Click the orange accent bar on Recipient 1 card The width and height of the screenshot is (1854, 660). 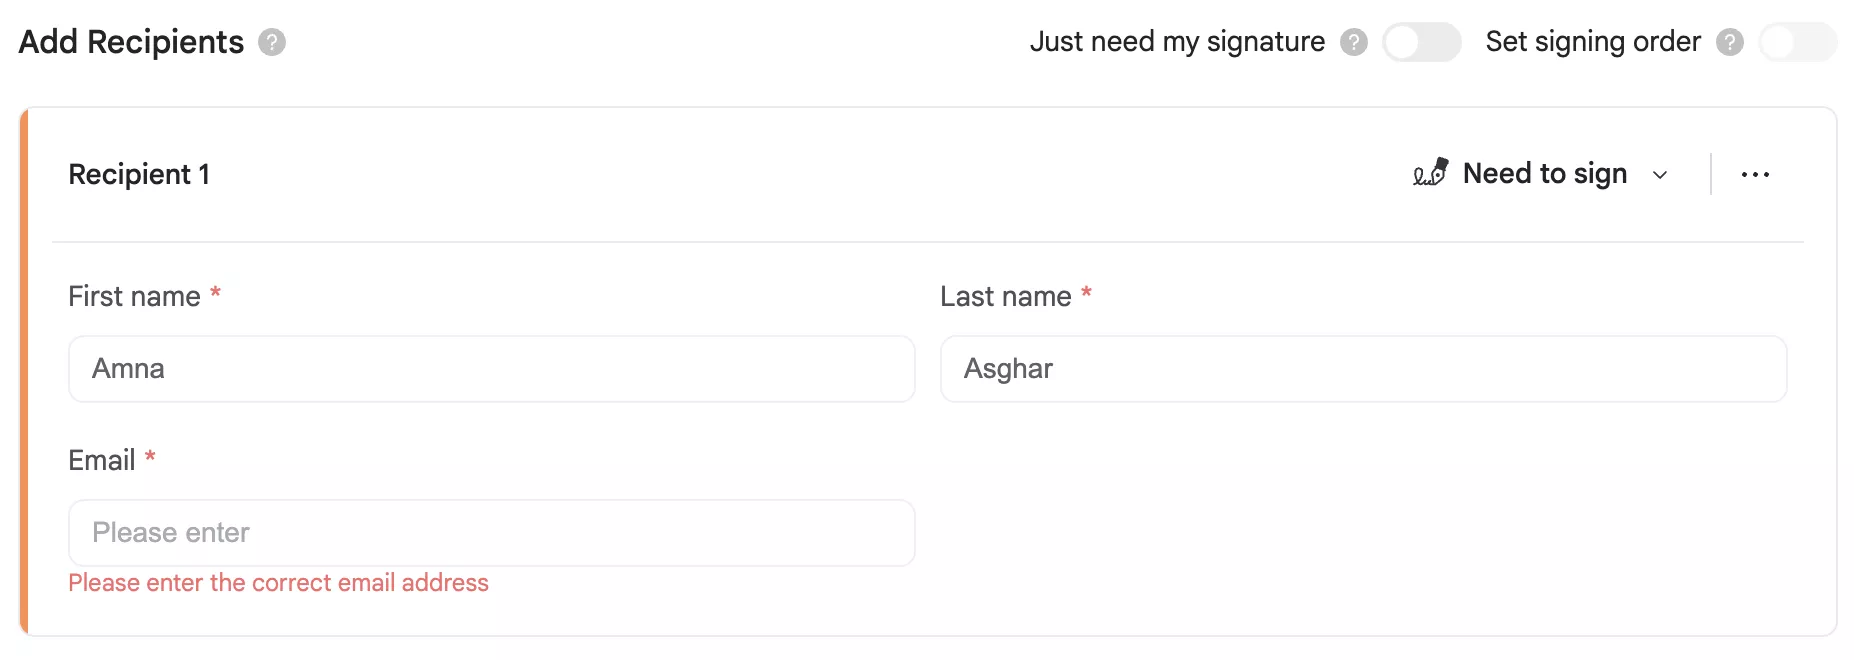pos(25,370)
